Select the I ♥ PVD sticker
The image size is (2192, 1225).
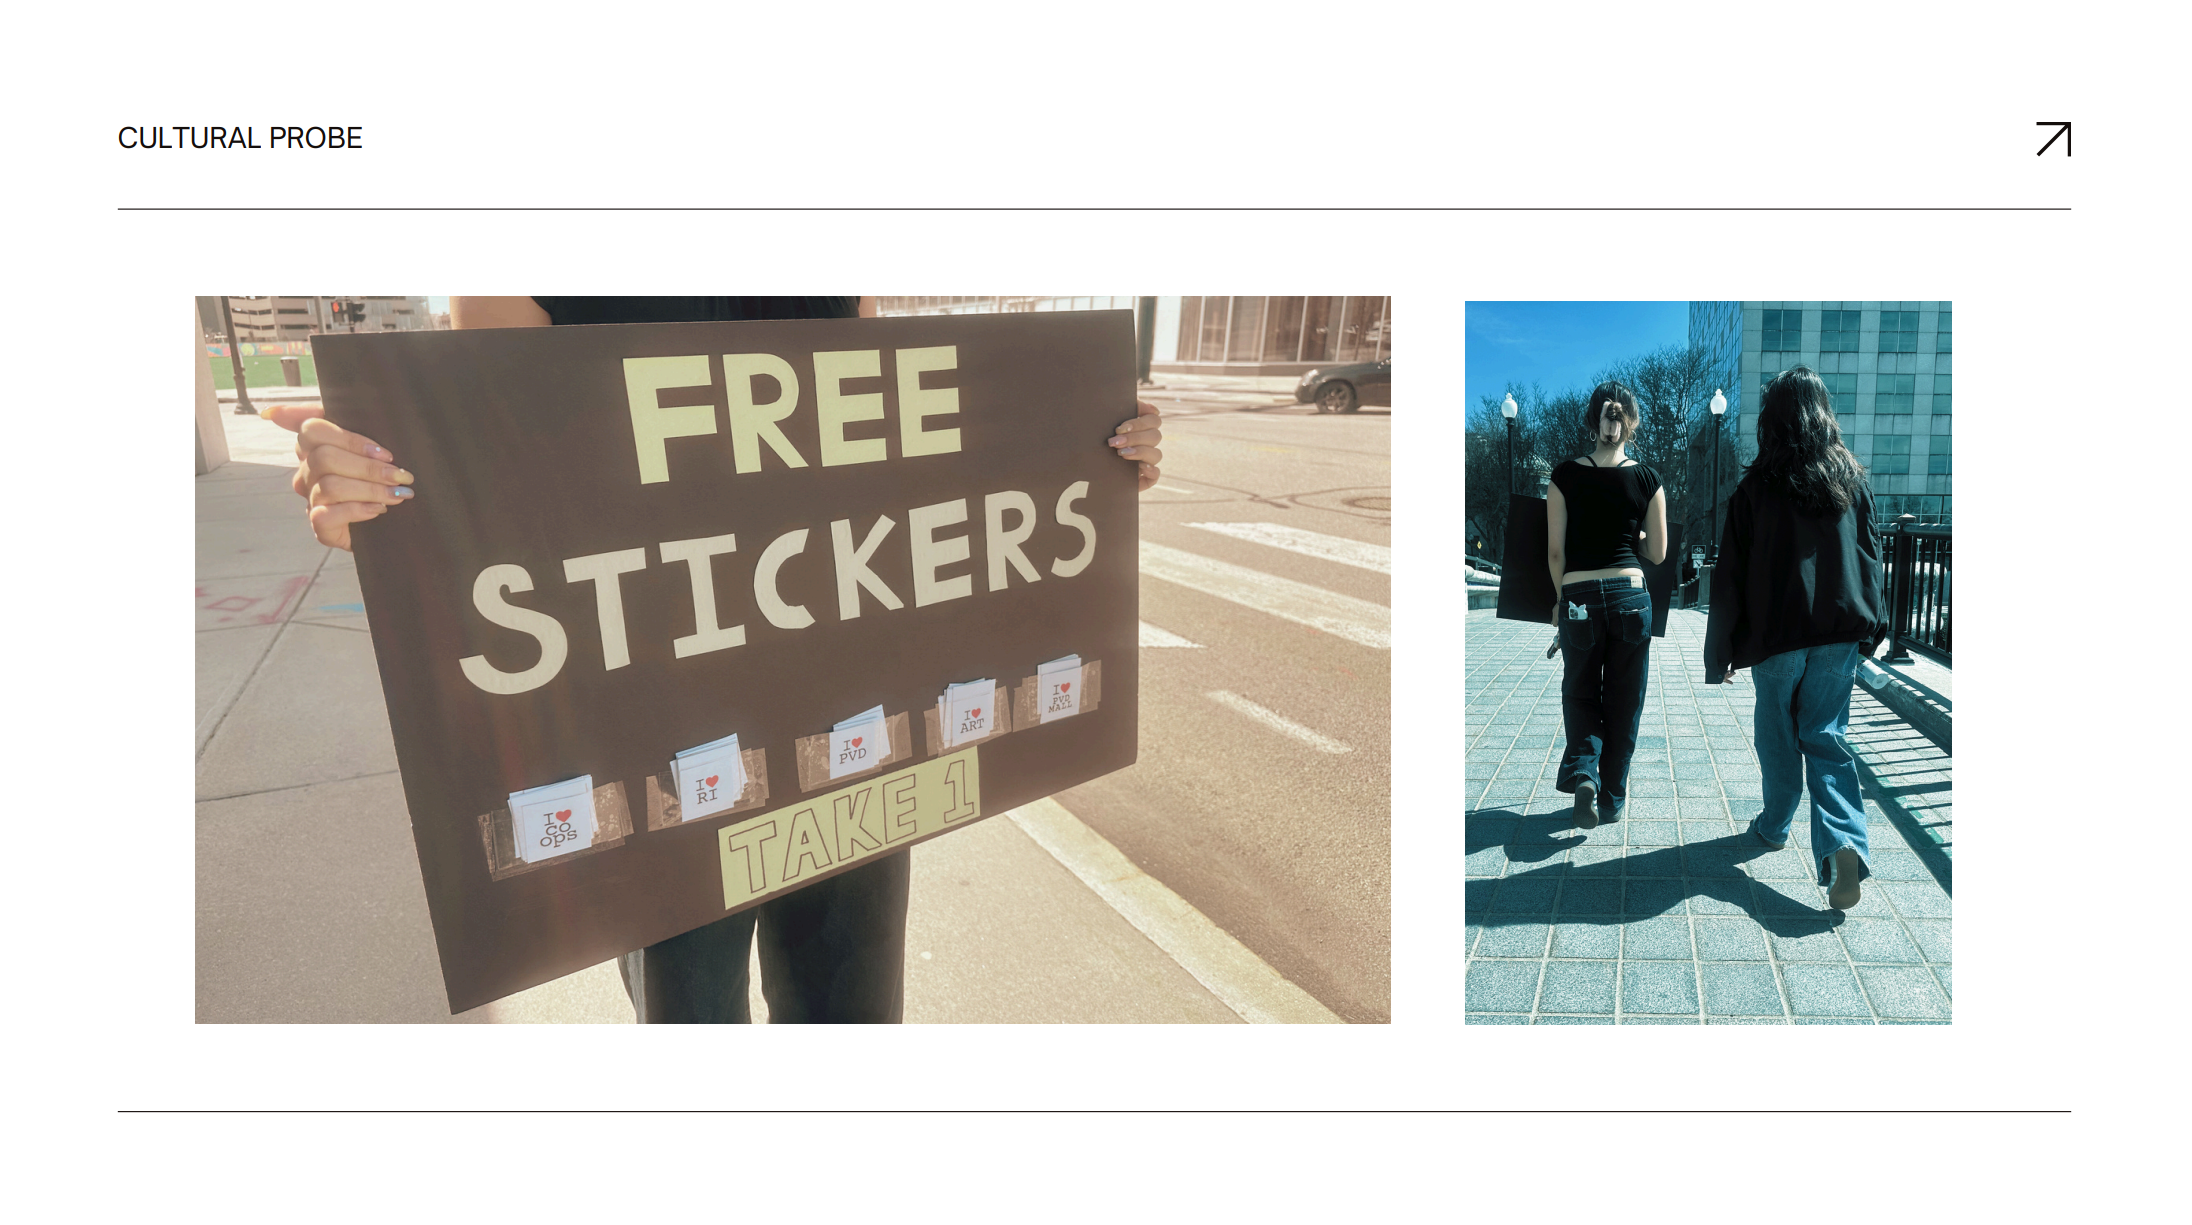pos(856,743)
